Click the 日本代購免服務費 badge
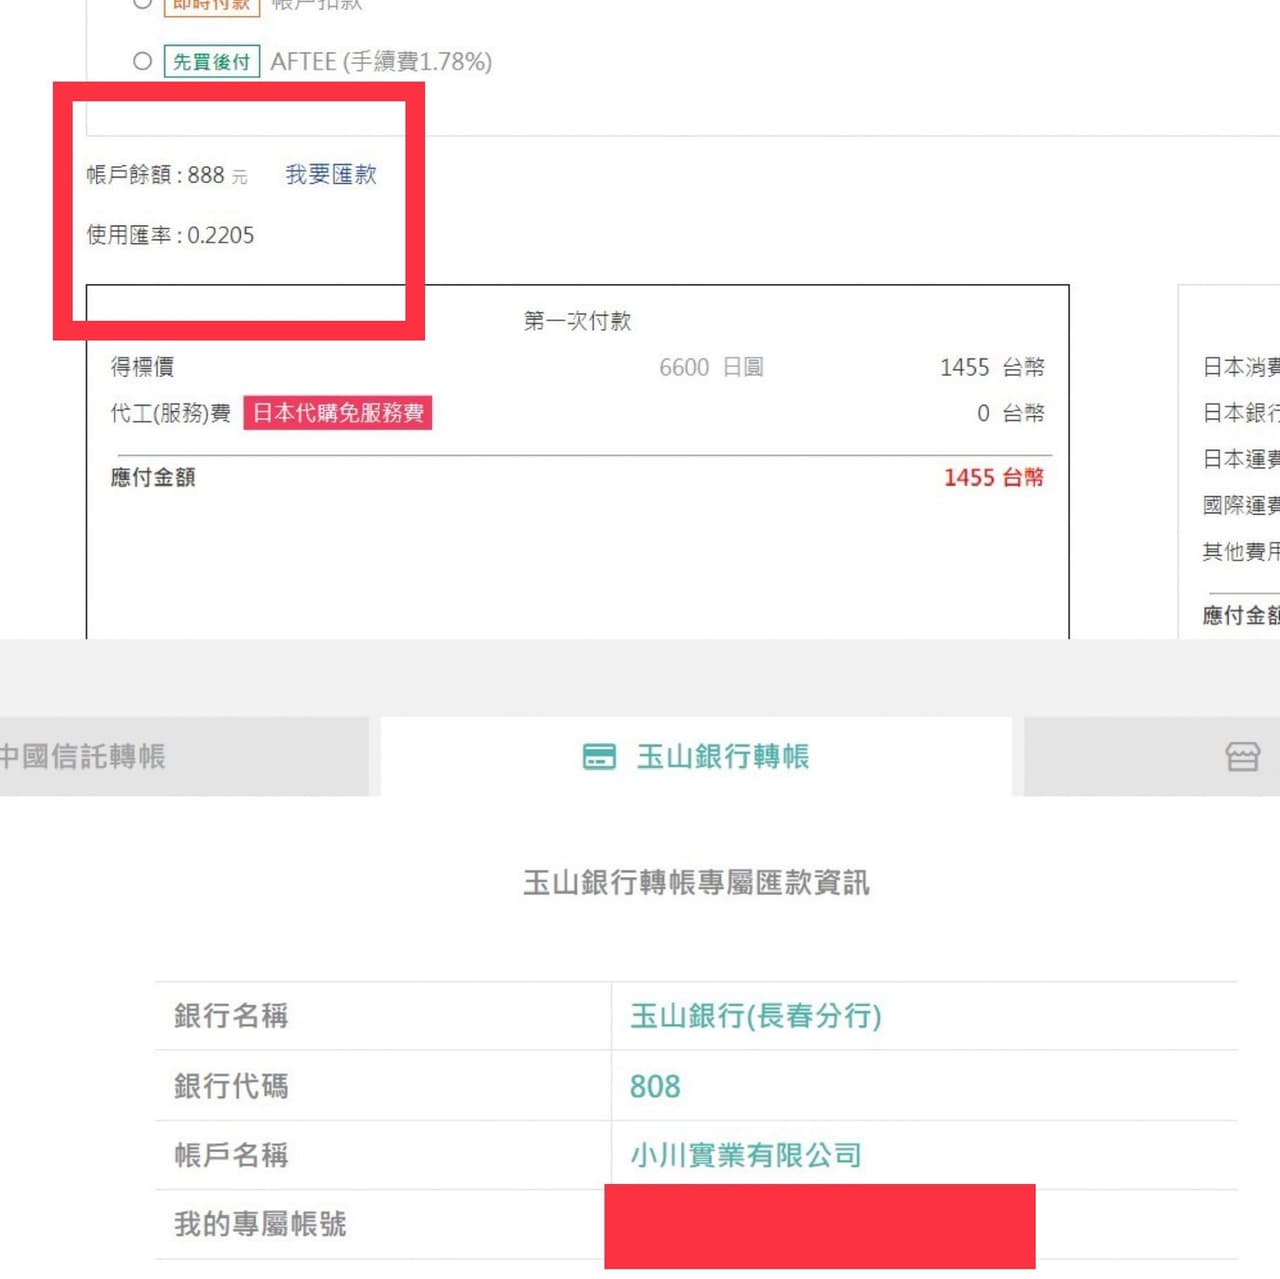The height and width of the screenshot is (1279, 1280). (338, 413)
